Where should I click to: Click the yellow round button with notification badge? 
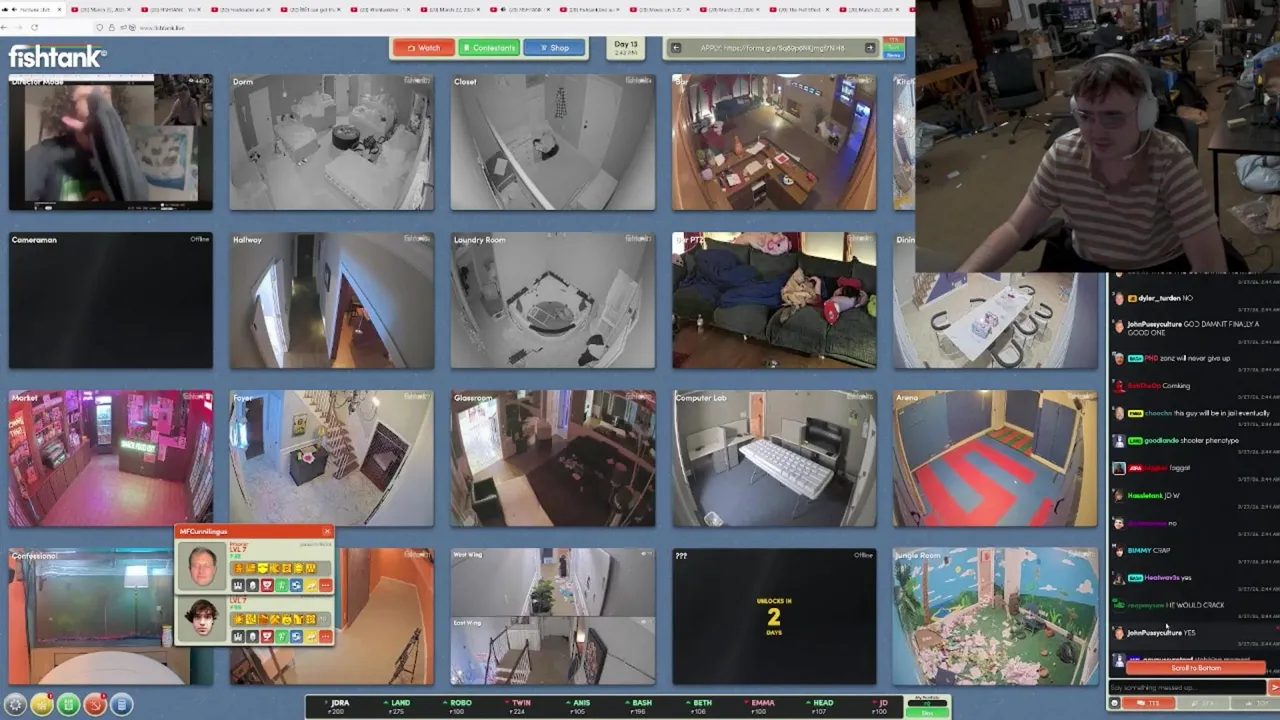pyautogui.click(x=41, y=705)
